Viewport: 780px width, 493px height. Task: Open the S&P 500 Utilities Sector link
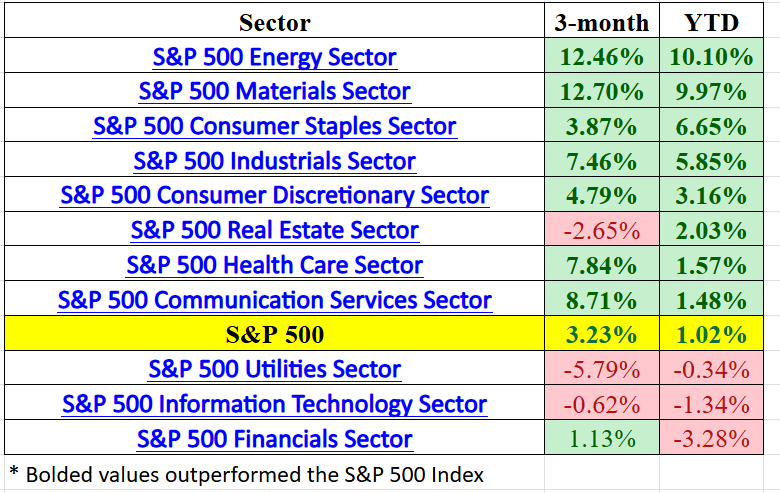pos(275,369)
